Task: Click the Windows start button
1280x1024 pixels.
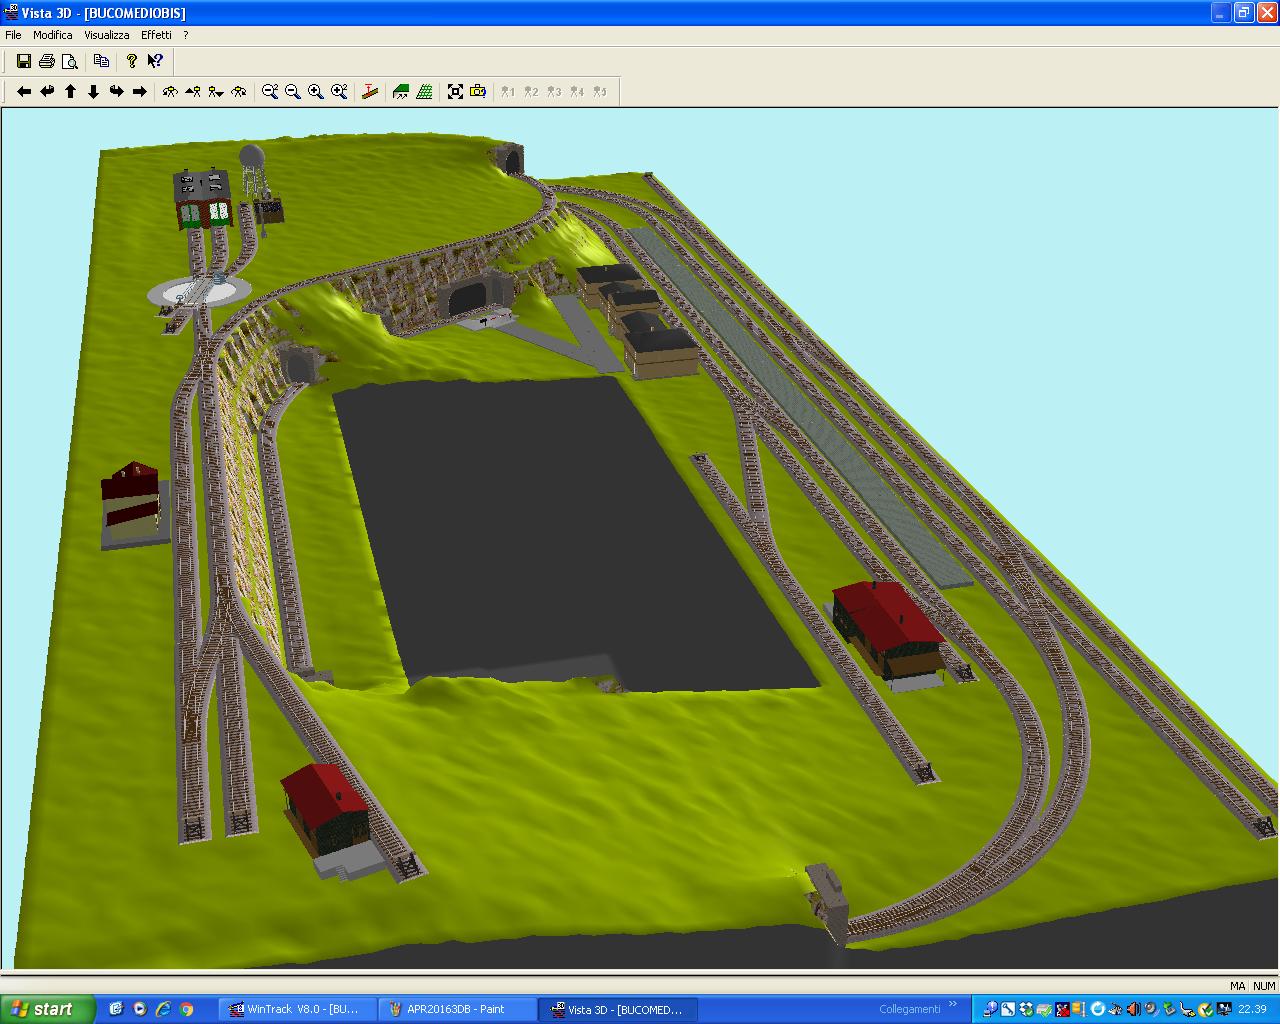Action: (x=47, y=1009)
